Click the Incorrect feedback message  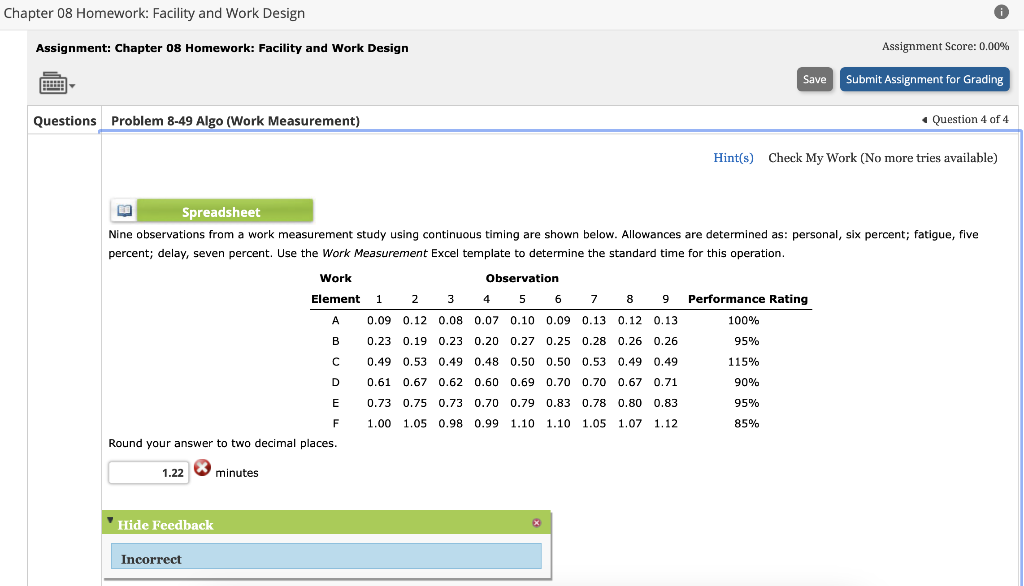pos(326,557)
